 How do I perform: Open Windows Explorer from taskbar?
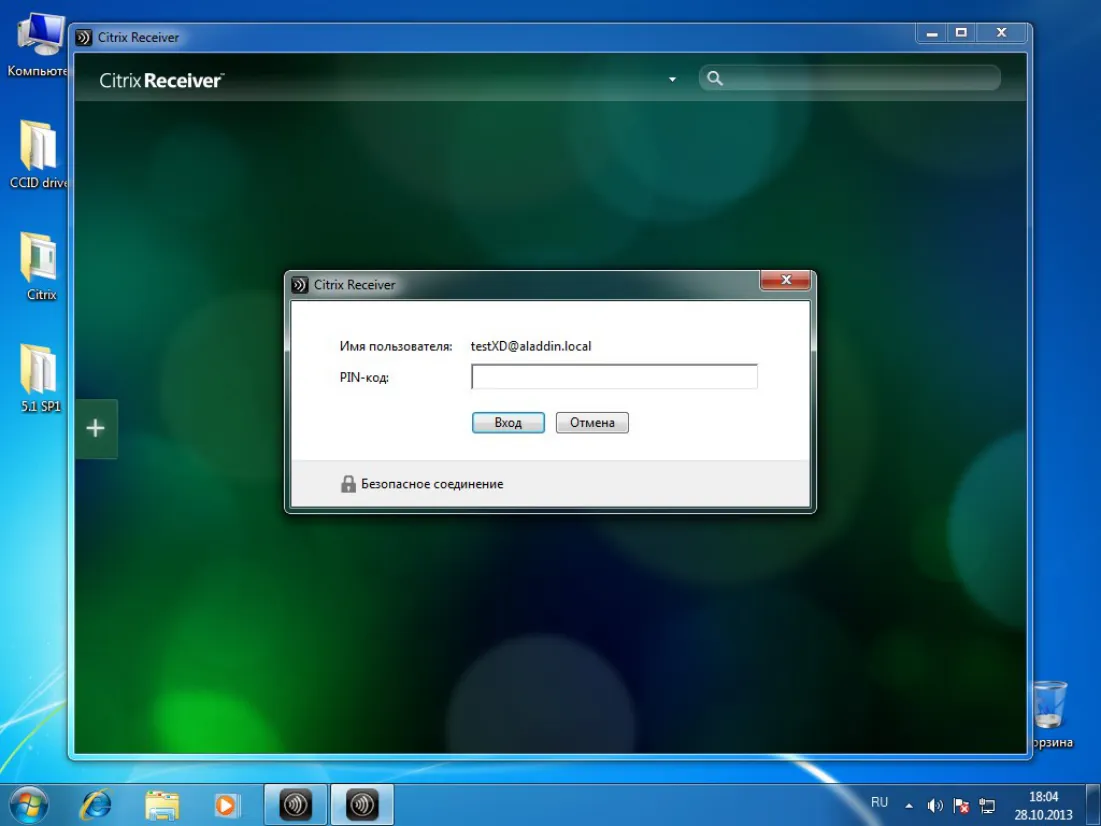pos(162,805)
